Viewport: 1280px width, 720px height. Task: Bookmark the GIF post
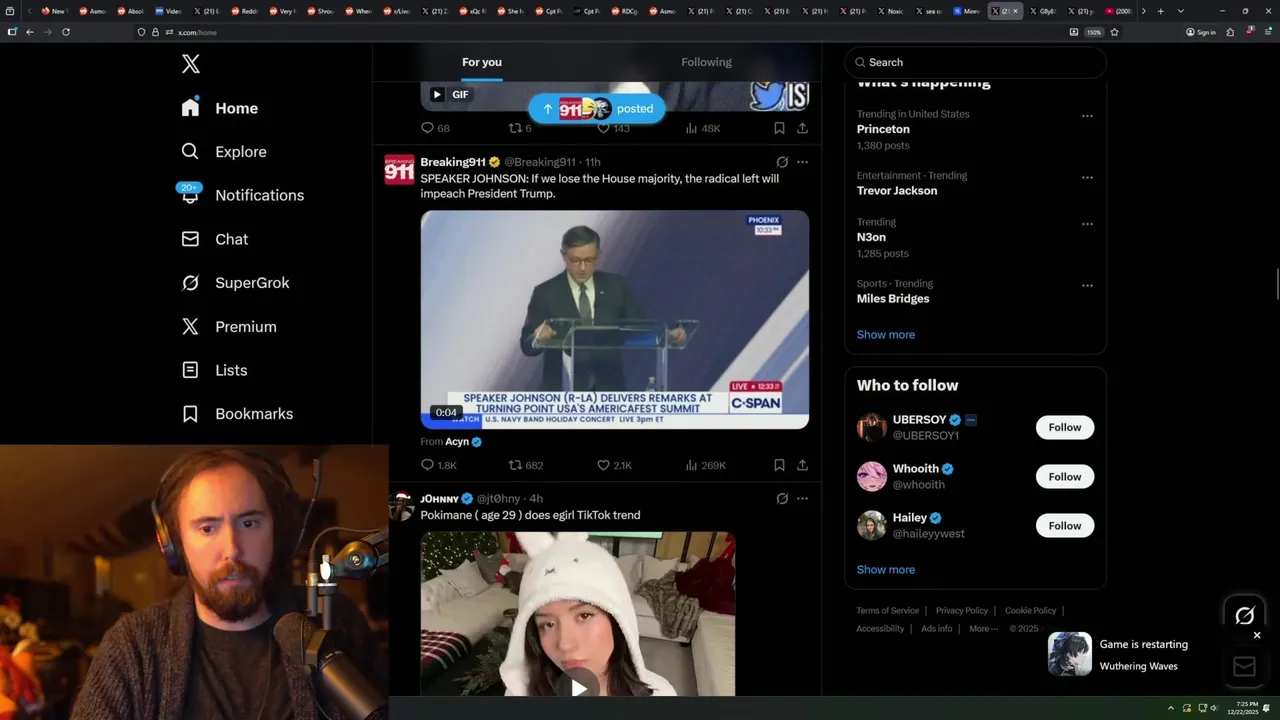pyautogui.click(x=779, y=128)
